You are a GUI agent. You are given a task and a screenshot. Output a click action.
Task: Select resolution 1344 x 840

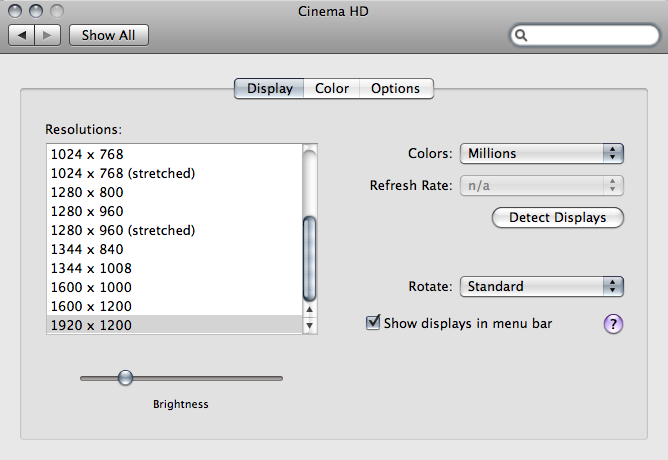pyautogui.click(x=175, y=249)
